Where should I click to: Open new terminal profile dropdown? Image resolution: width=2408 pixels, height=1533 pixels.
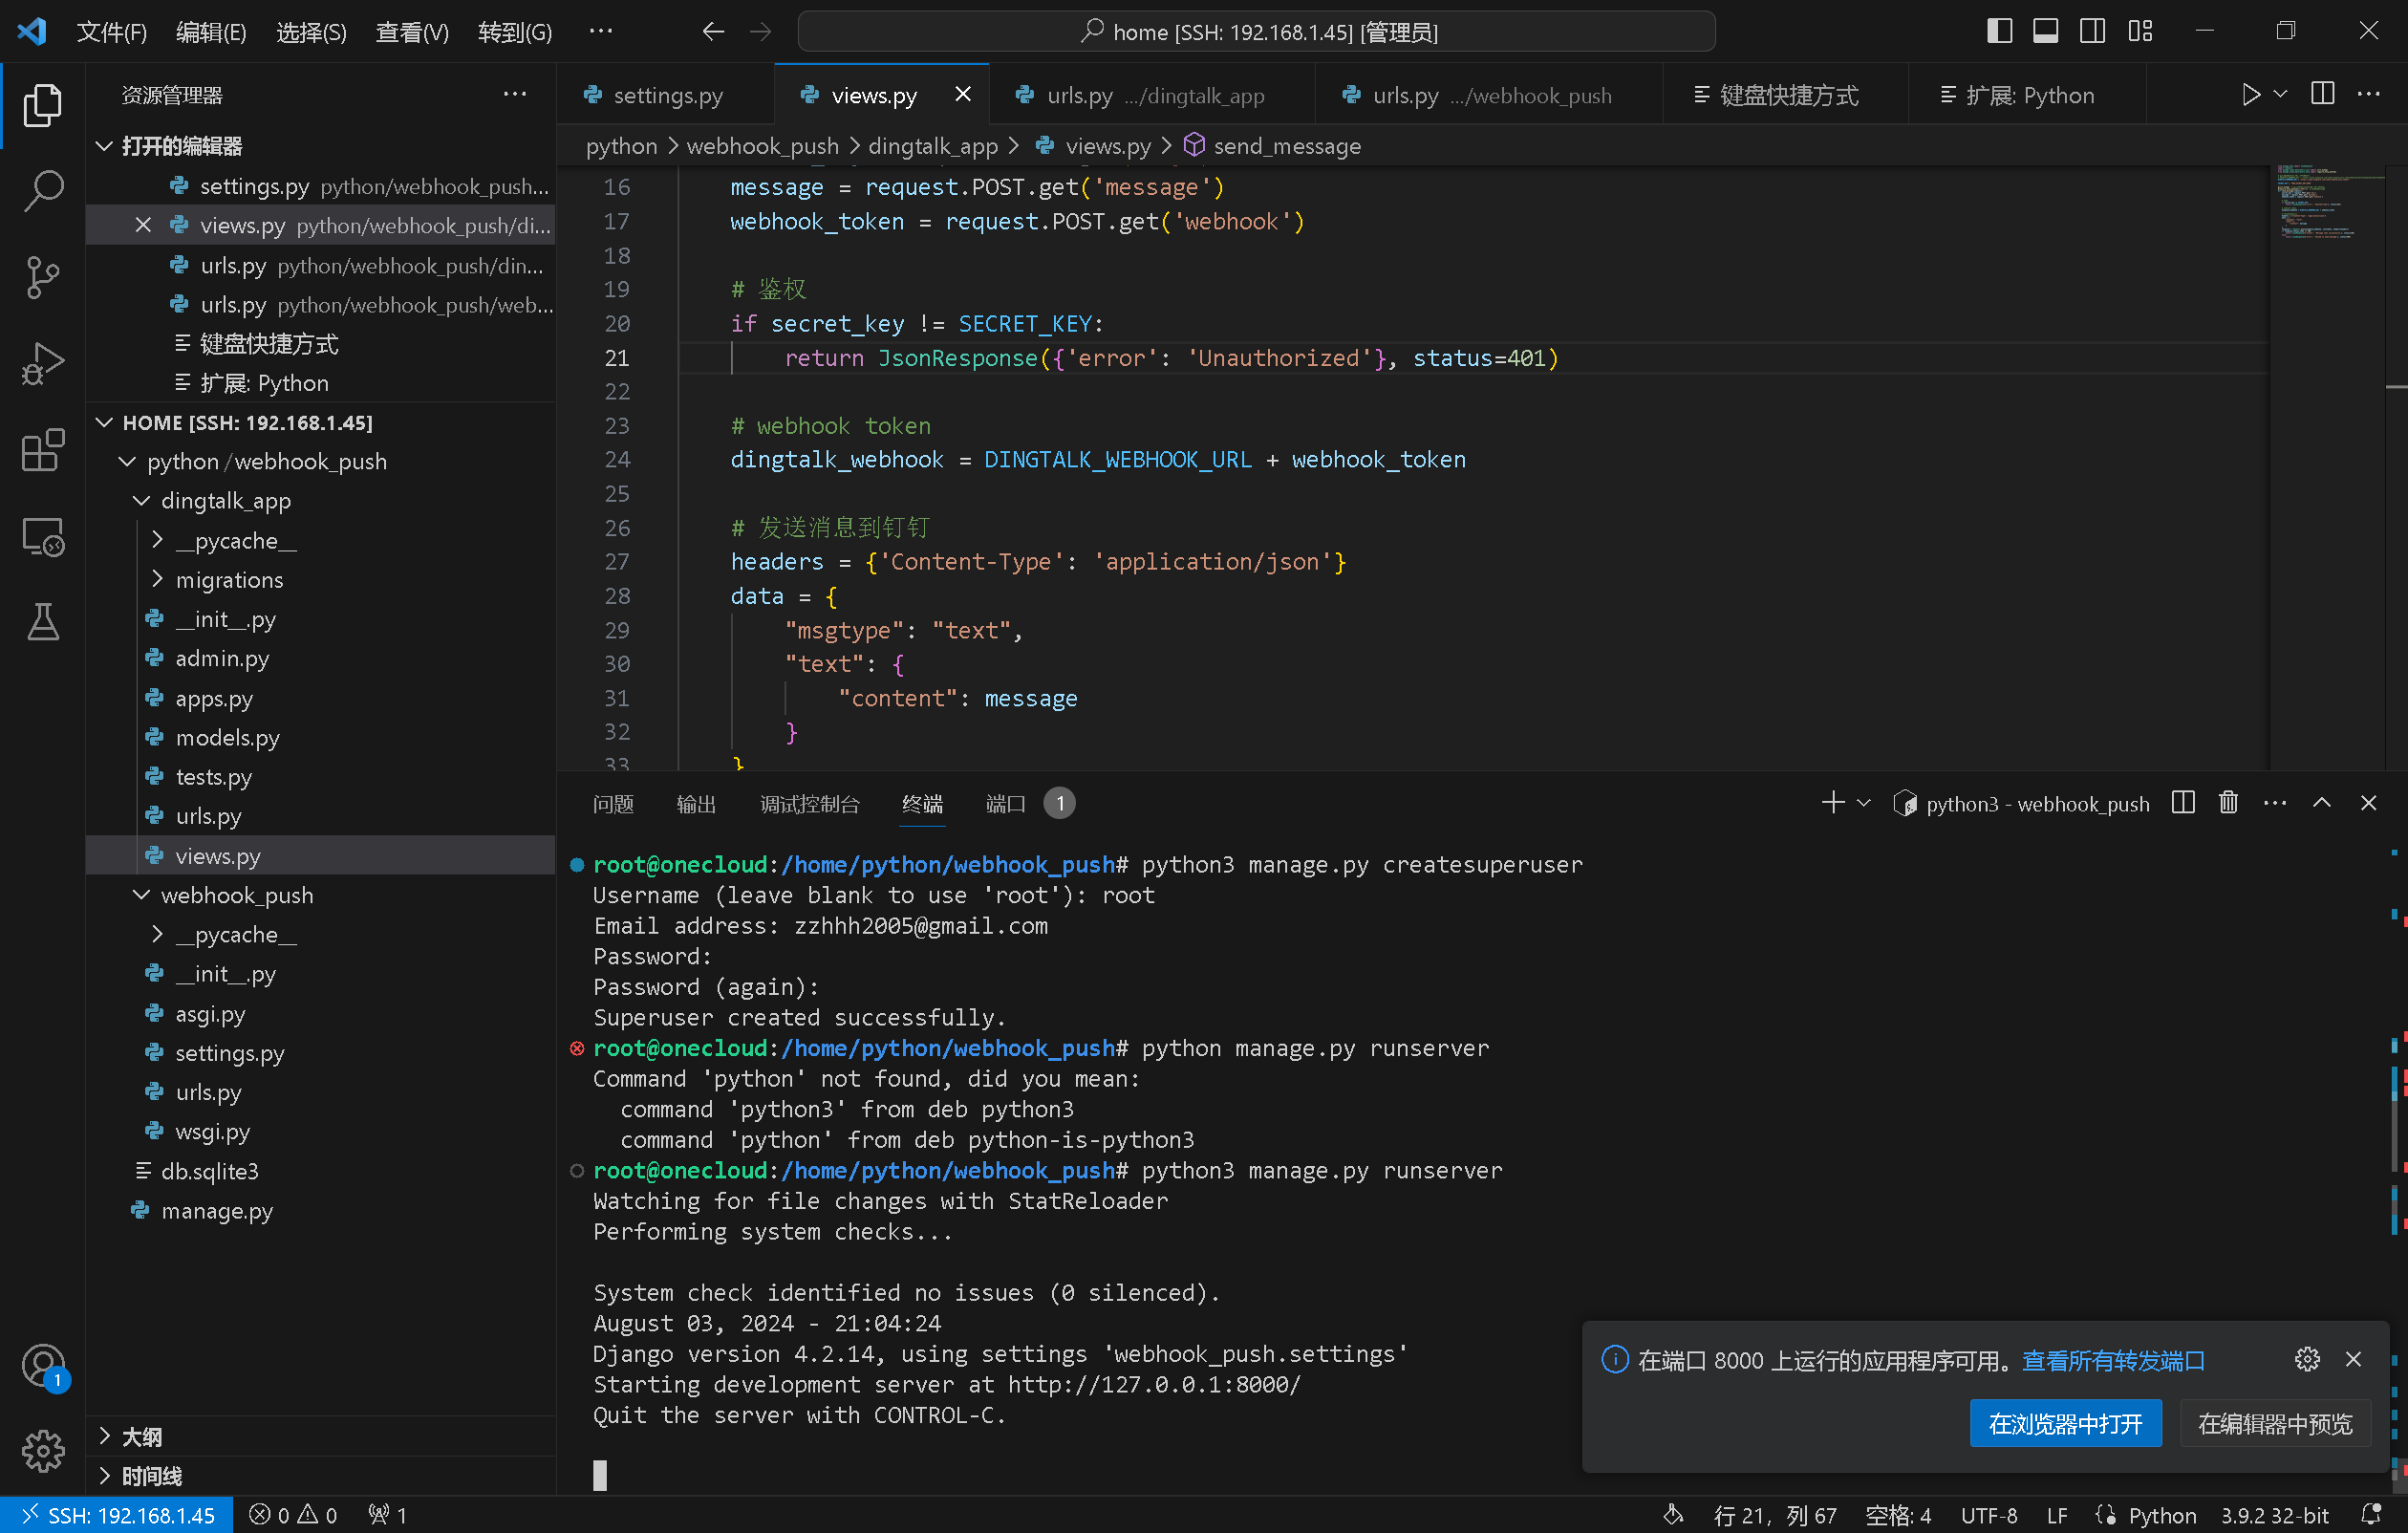[x=1863, y=803]
